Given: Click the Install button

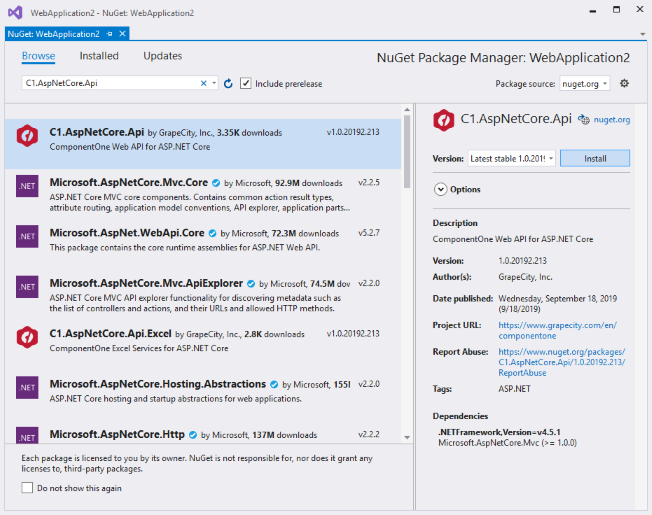Looking at the screenshot, I should (x=594, y=159).
